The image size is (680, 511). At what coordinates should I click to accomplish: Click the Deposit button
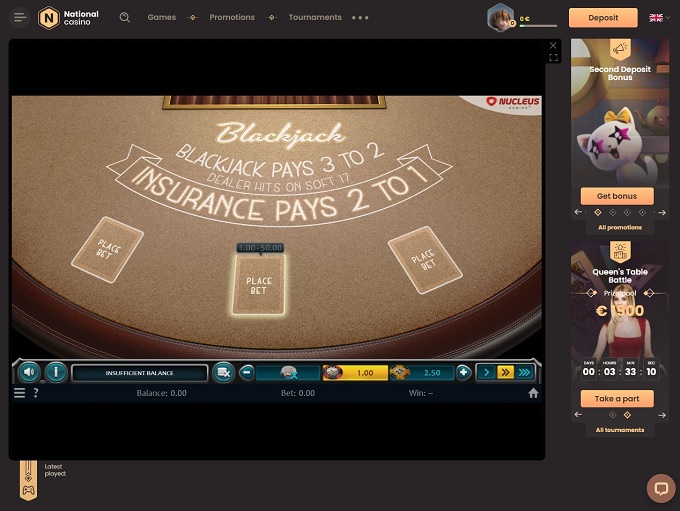[603, 17]
